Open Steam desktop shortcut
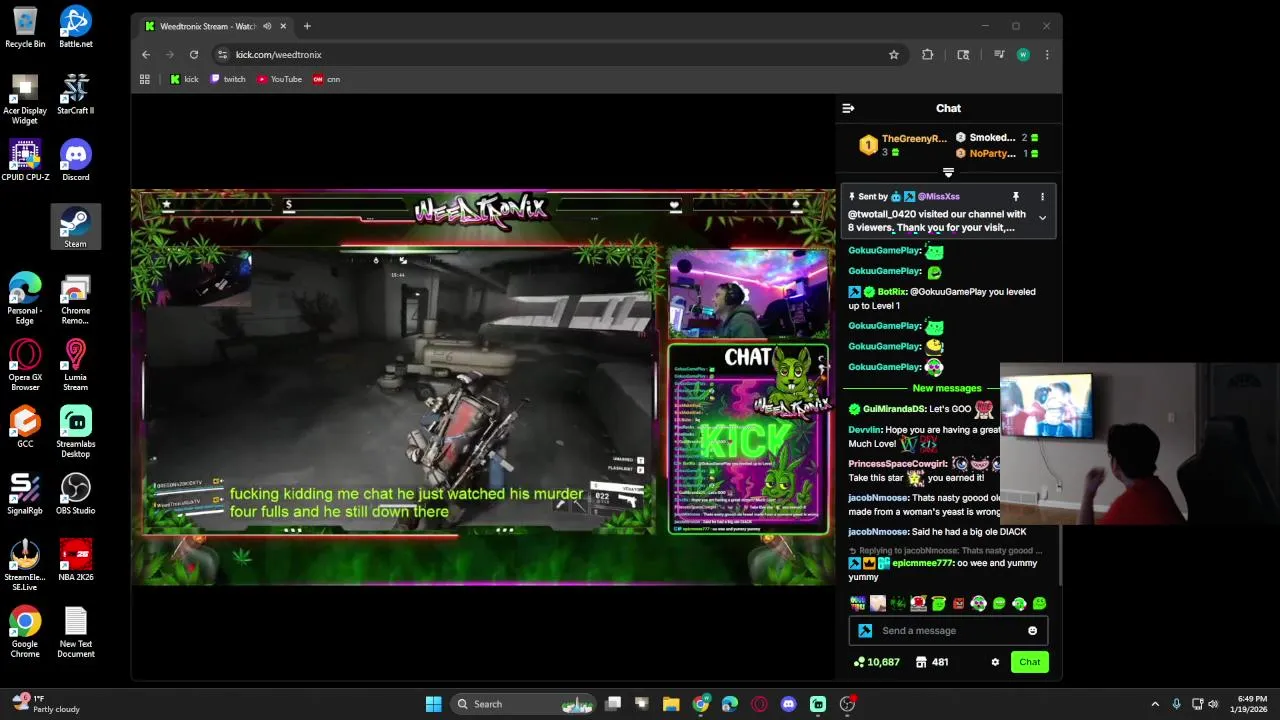1280x720 pixels. pos(76,227)
